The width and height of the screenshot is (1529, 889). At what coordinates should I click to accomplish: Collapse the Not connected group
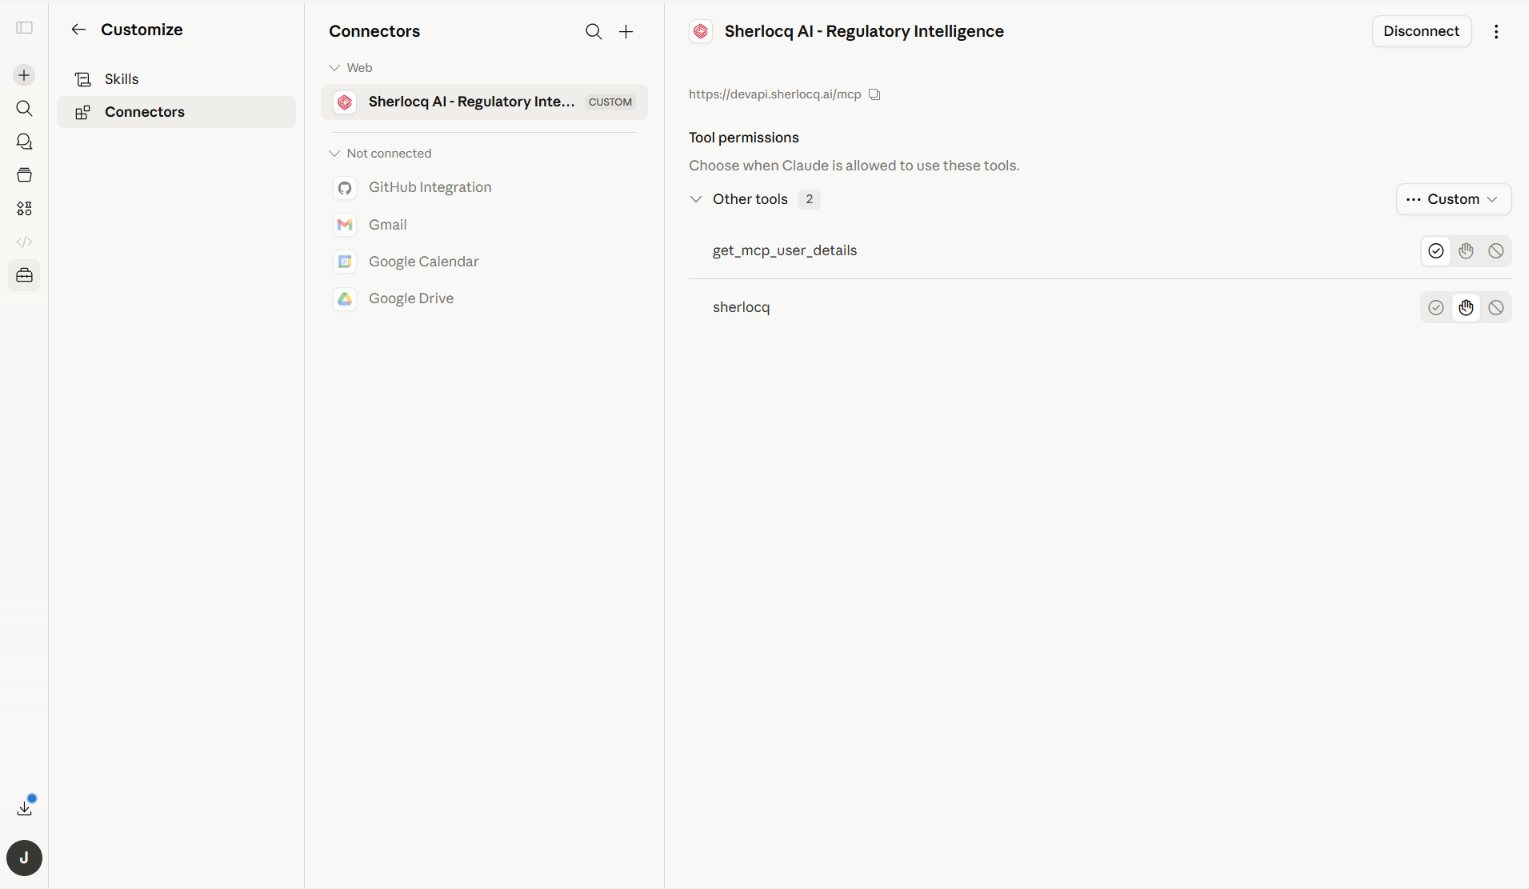[380, 154]
